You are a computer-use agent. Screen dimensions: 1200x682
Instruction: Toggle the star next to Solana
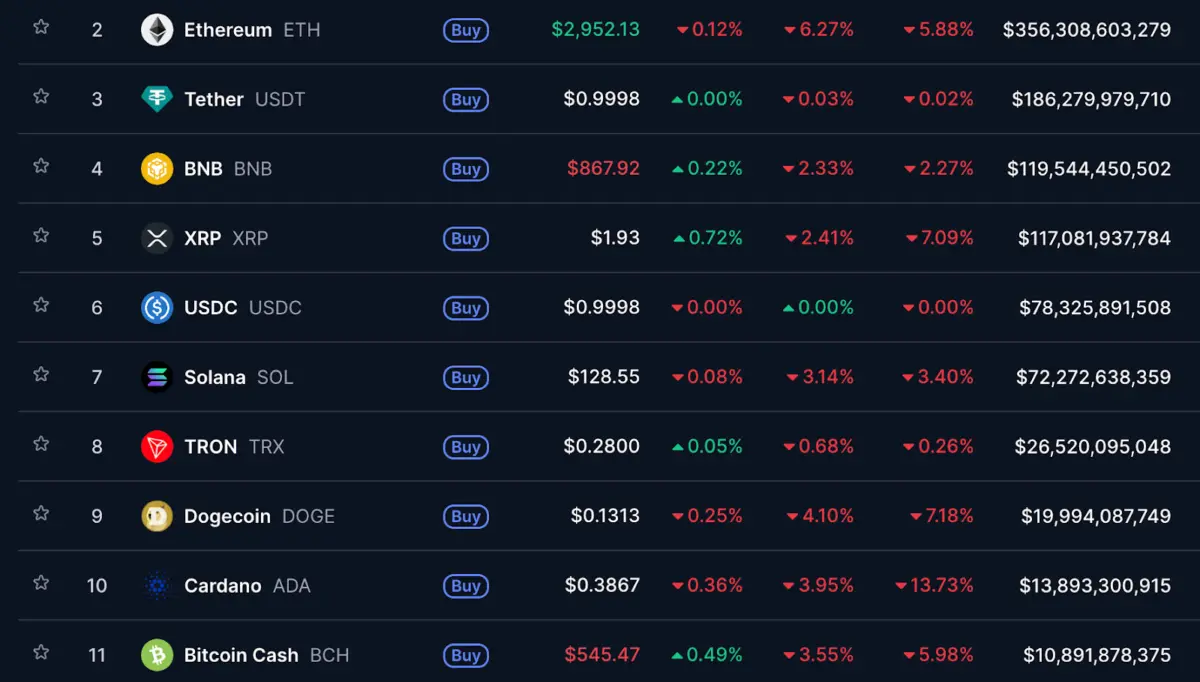point(40,377)
